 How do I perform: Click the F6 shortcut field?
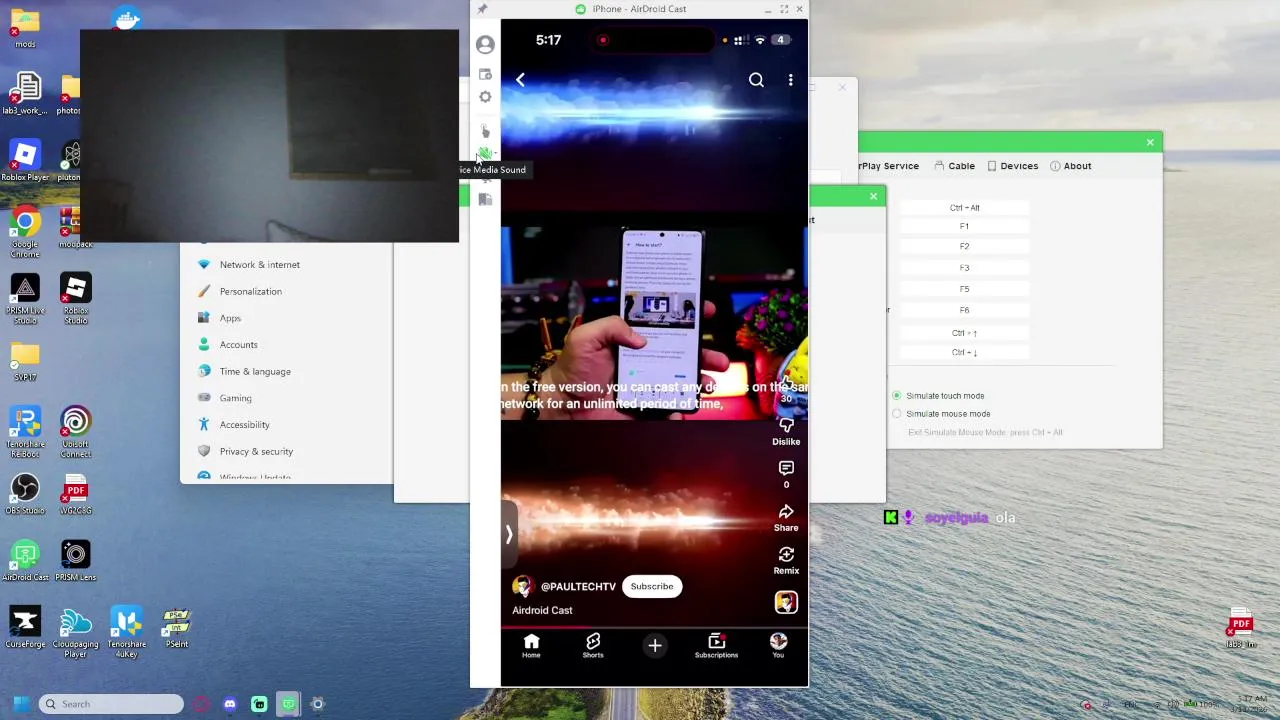tap(964, 311)
